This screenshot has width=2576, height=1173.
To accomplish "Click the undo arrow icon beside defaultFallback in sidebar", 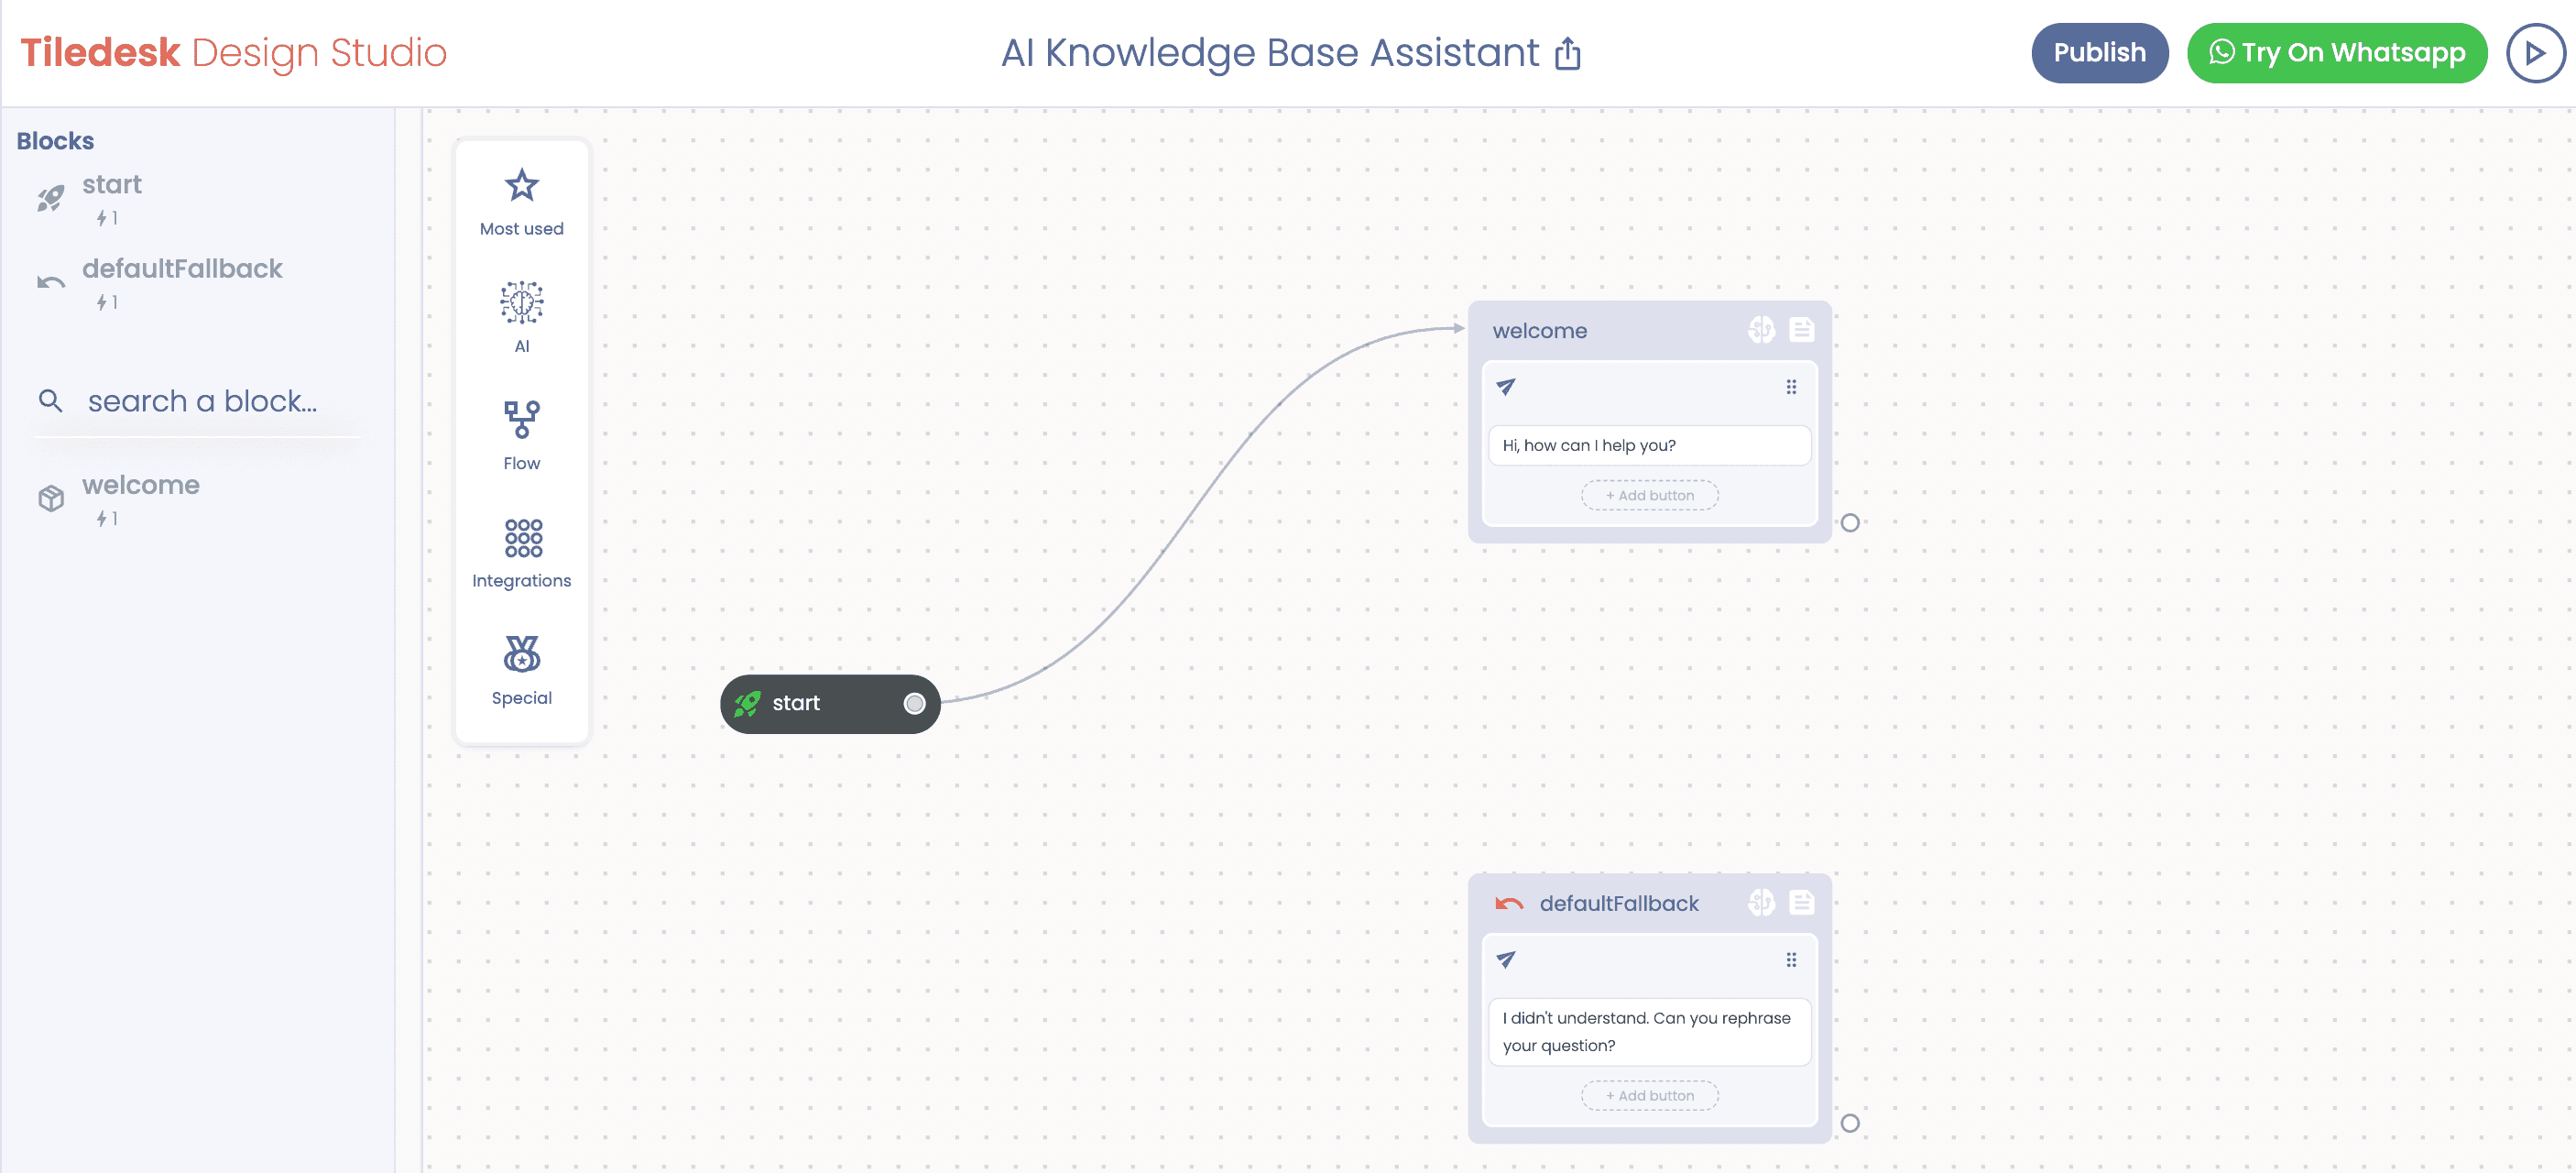I will [x=51, y=282].
